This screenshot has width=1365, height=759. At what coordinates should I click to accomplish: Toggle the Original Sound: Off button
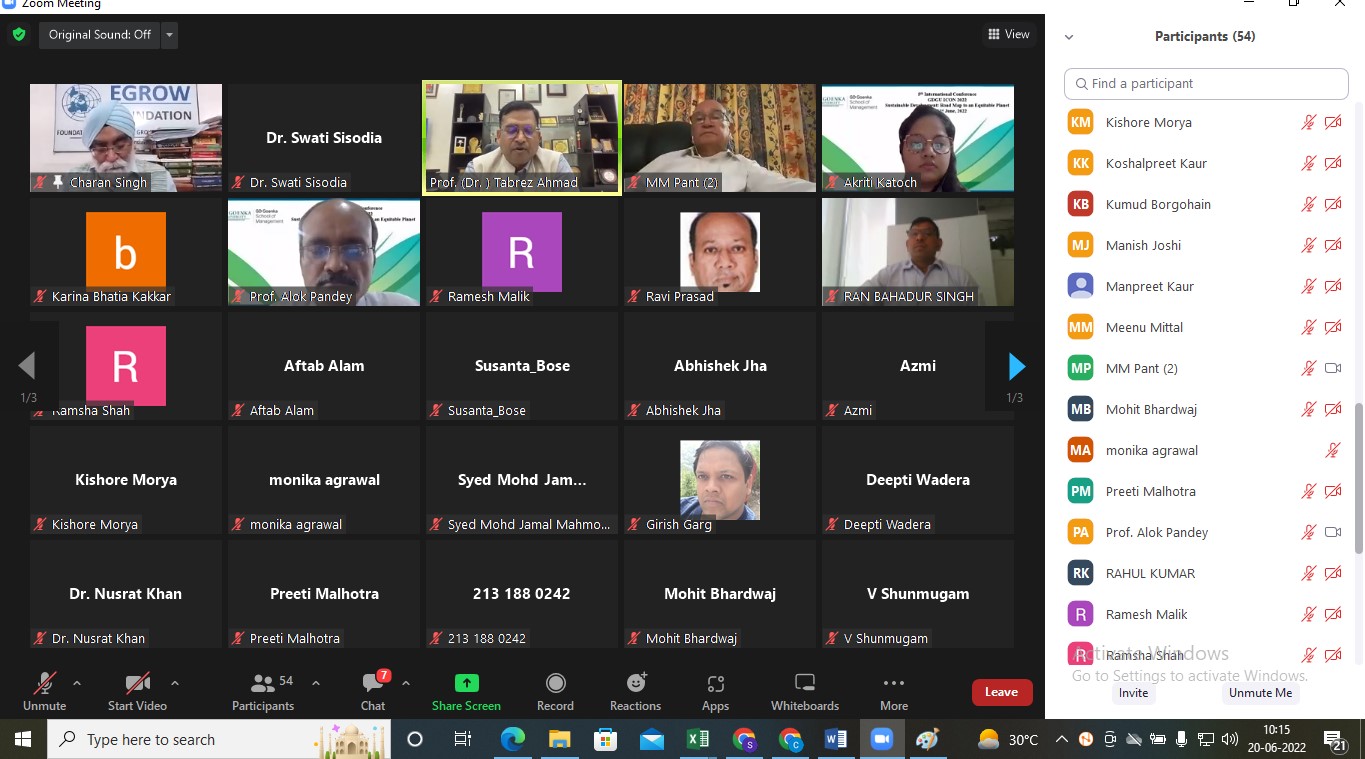coord(100,35)
